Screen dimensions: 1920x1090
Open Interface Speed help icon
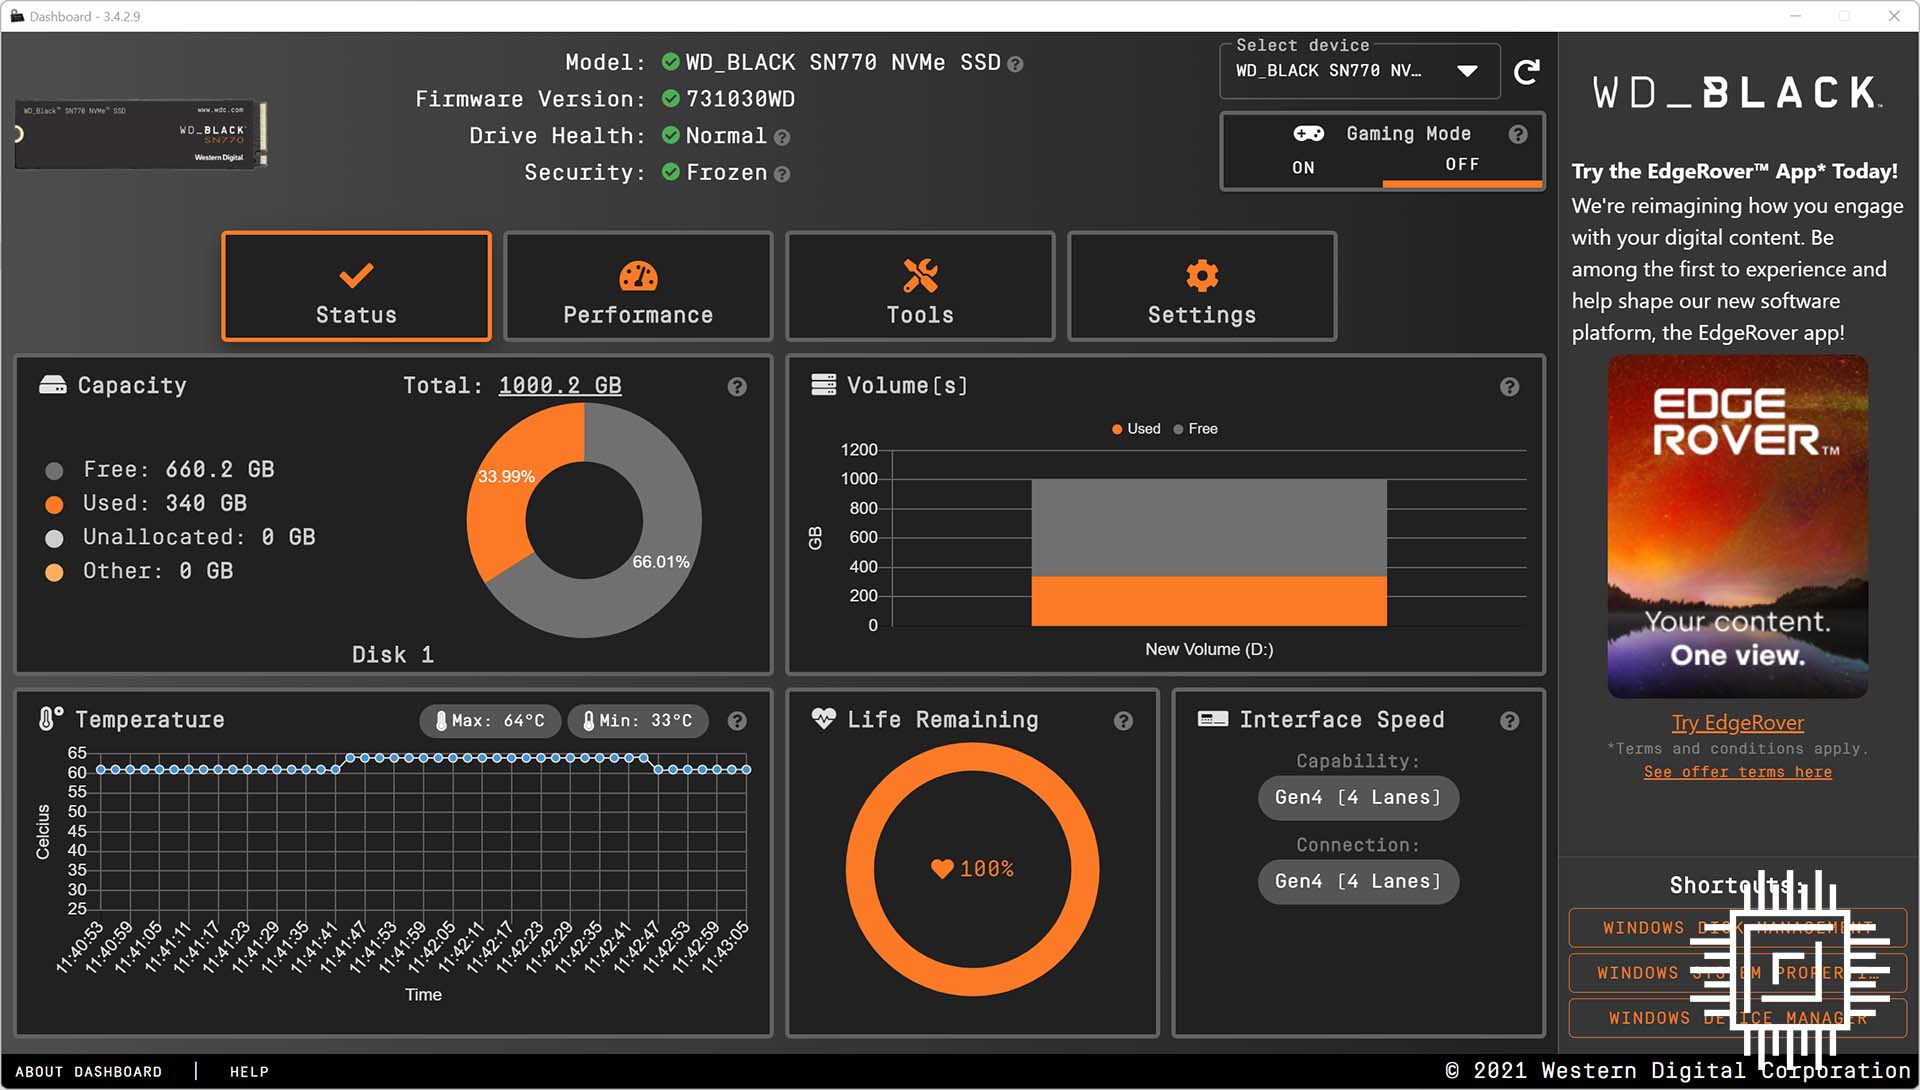coord(1510,721)
